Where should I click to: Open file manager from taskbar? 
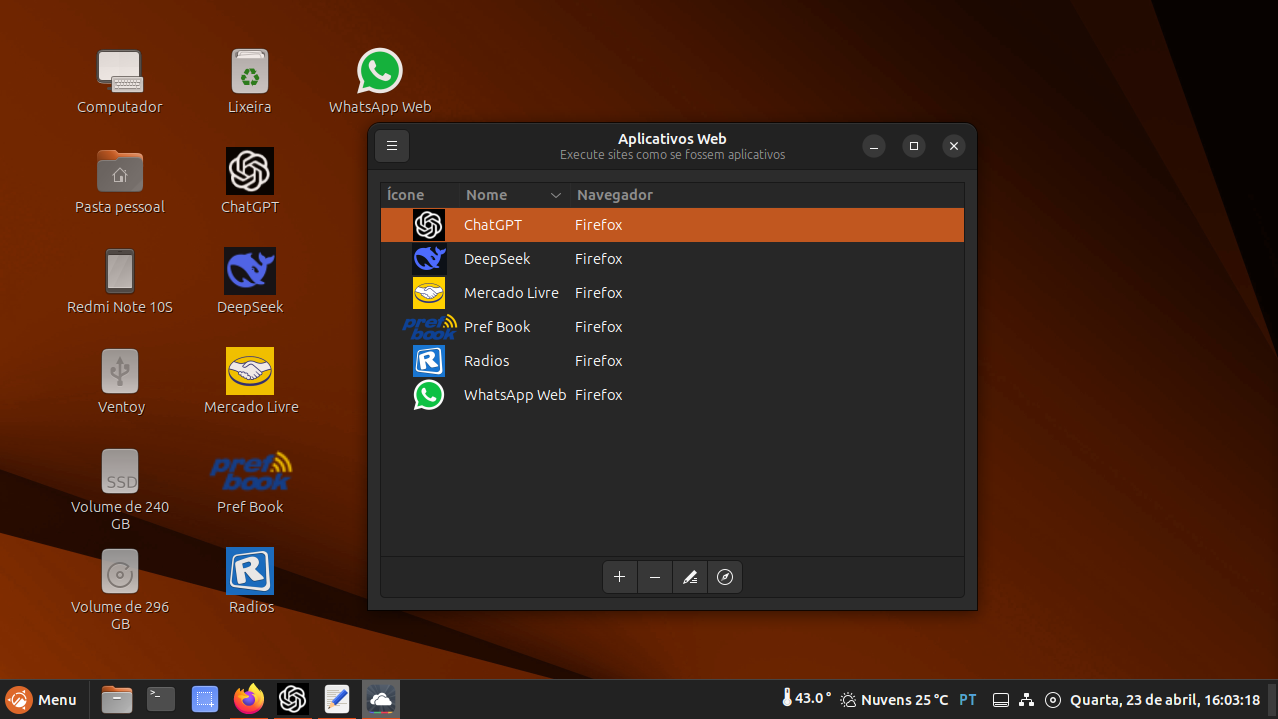click(117, 700)
